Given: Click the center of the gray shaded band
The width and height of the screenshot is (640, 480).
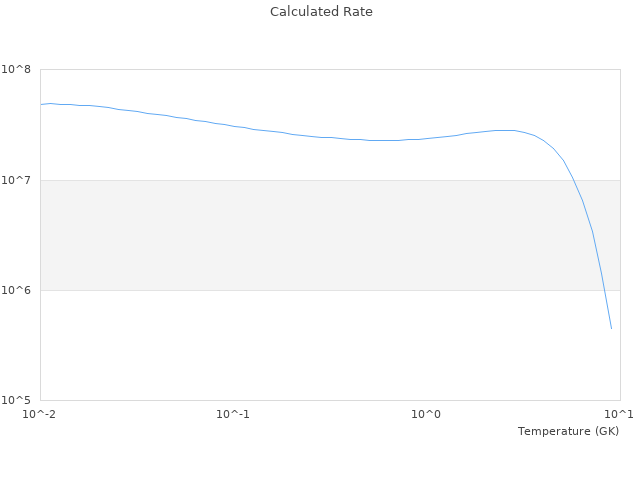Looking at the screenshot, I should 330,235.
